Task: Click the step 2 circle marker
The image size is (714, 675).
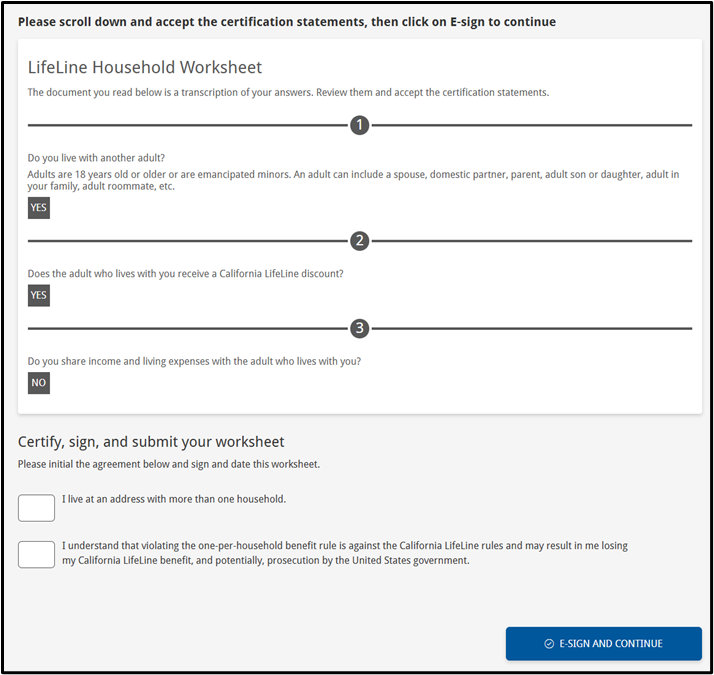Action: click(360, 241)
